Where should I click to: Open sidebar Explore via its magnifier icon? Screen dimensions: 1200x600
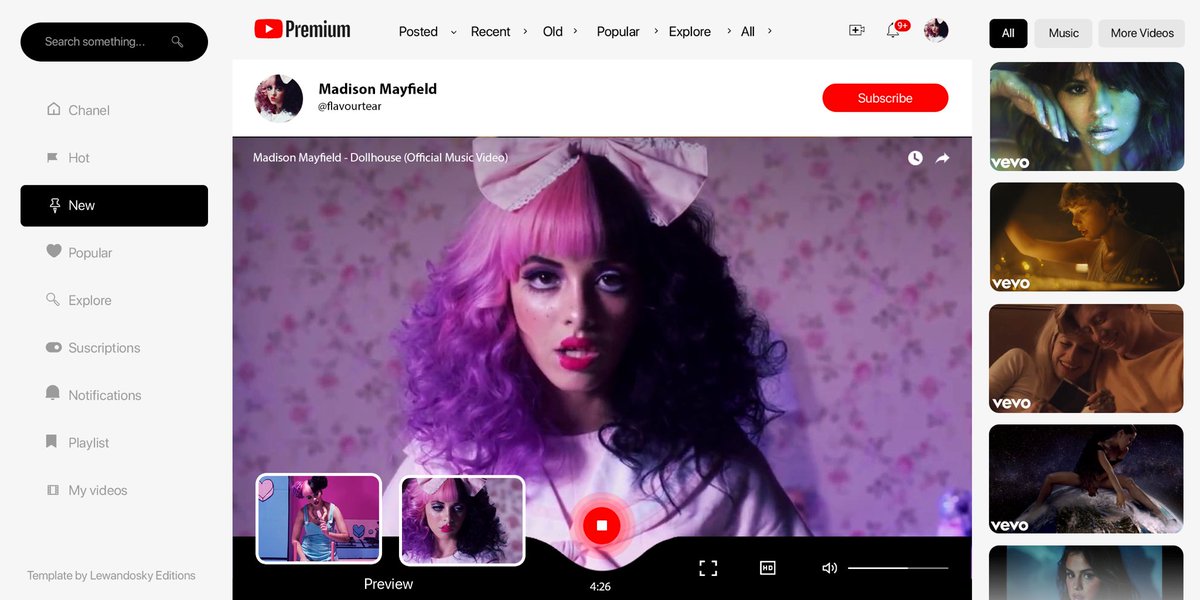53,300
